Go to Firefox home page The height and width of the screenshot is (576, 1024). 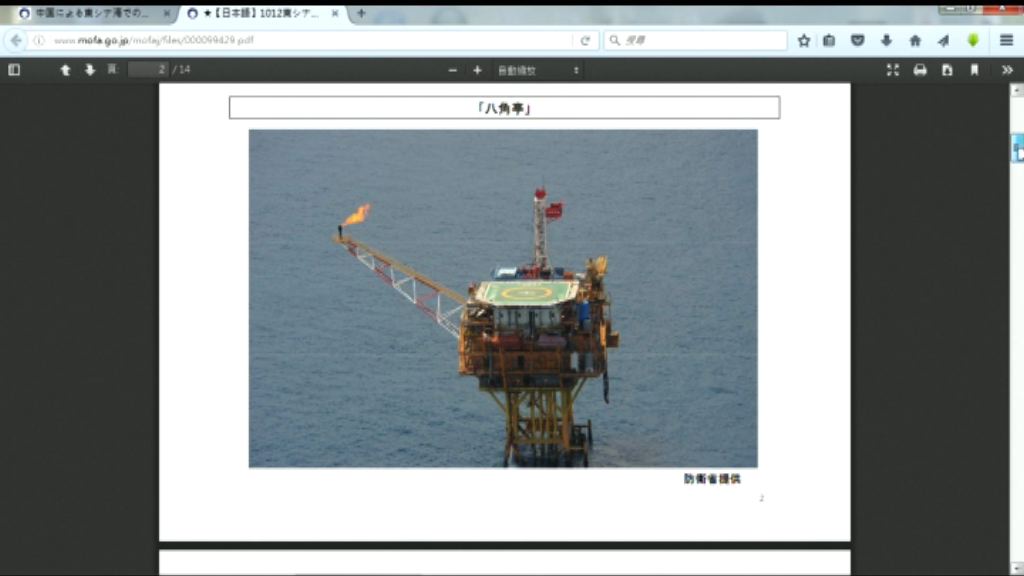pyautogui.click(x=915, y=40)
